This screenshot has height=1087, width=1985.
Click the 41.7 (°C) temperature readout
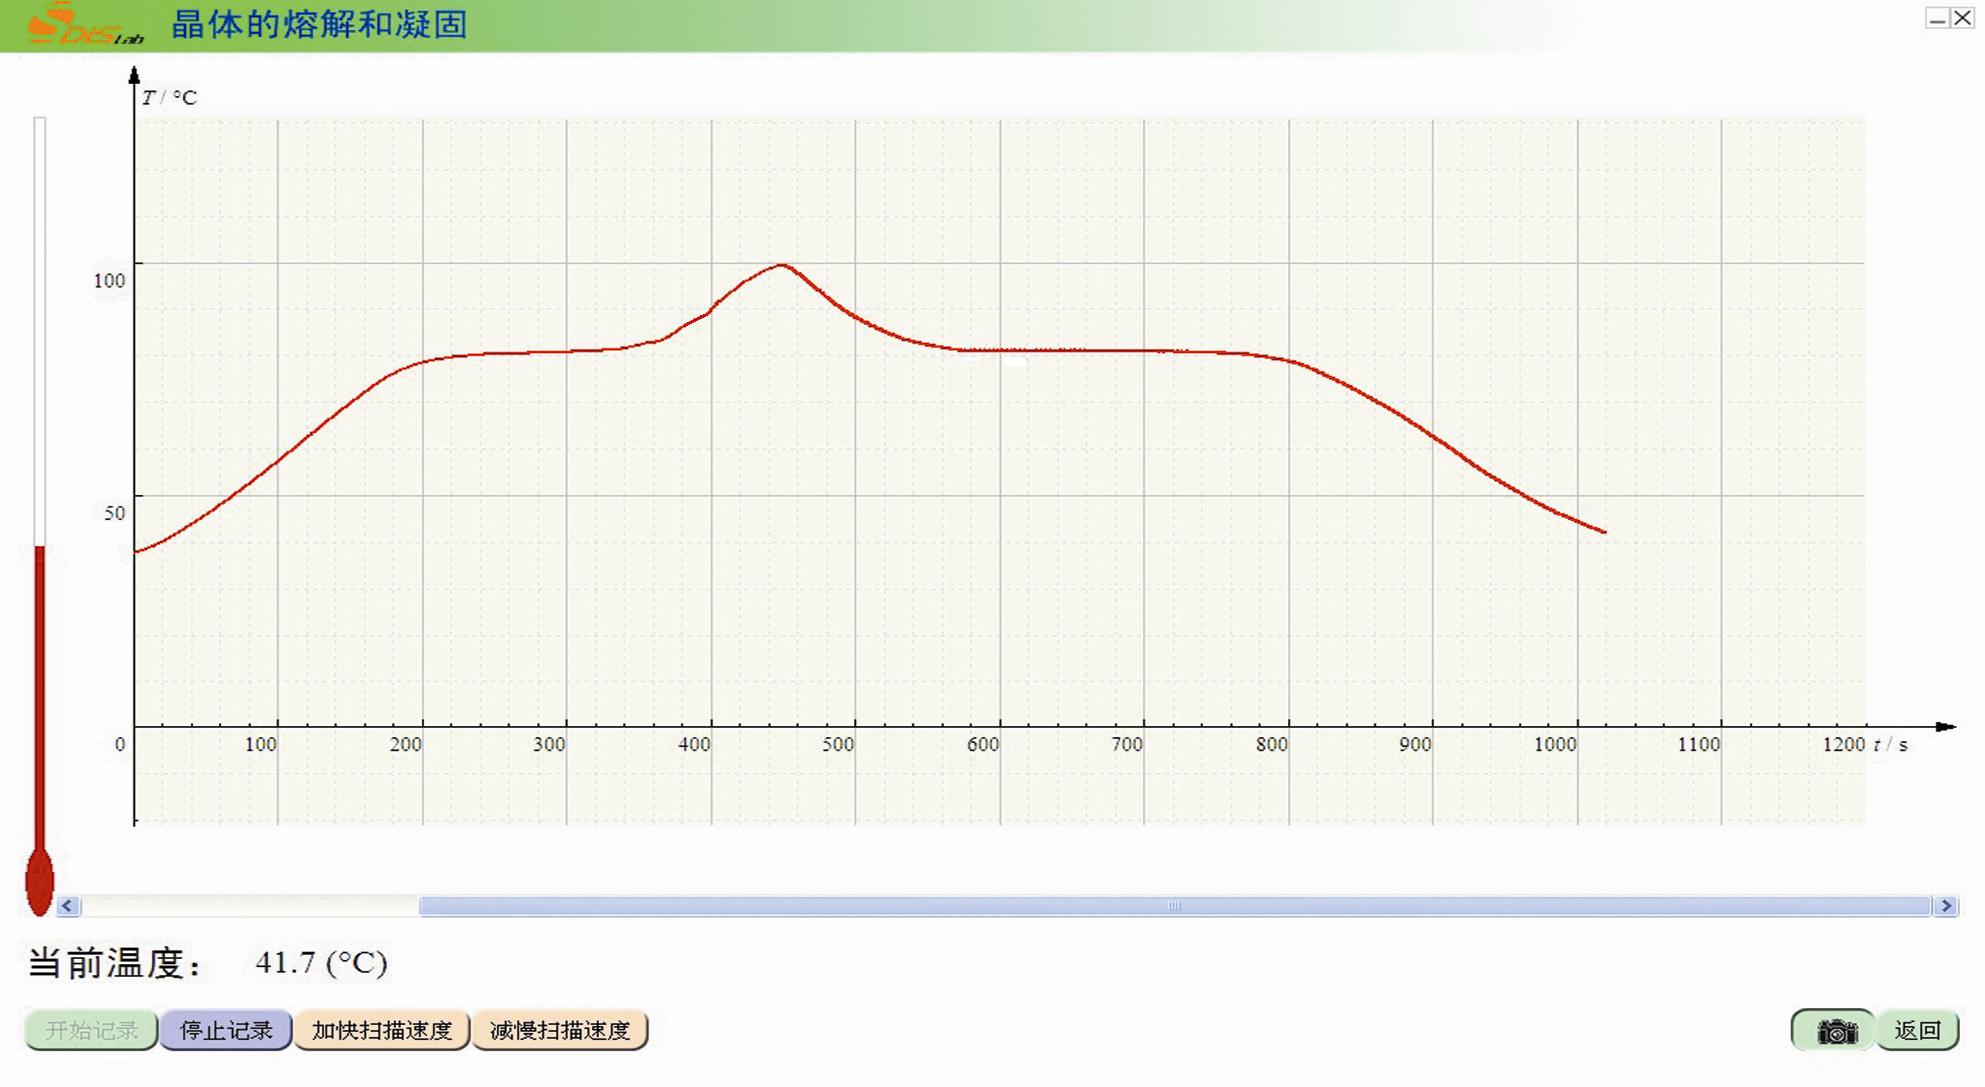tap(321, 962)
